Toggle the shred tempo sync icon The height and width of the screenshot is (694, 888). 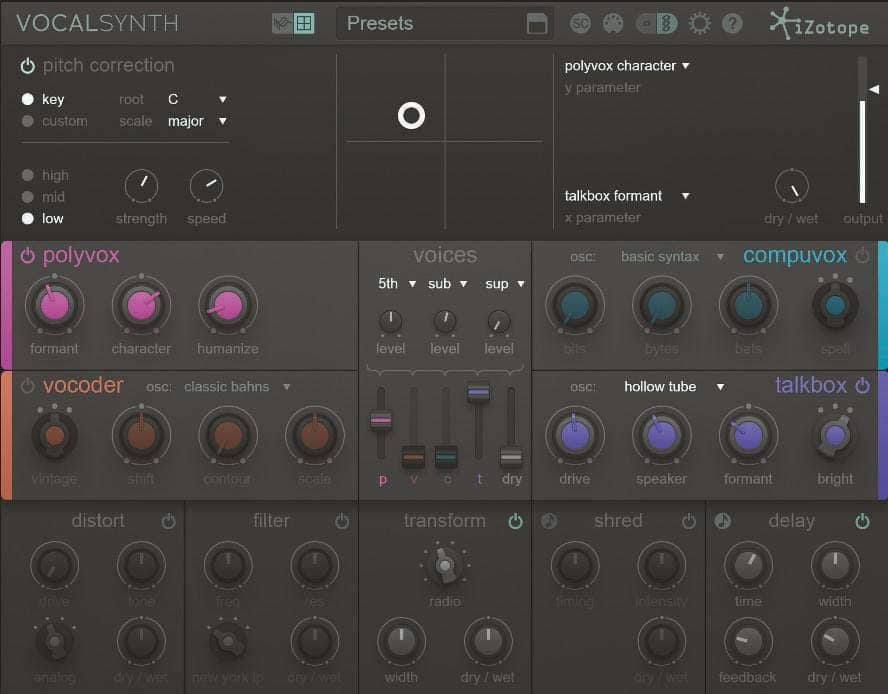point(549,521)
